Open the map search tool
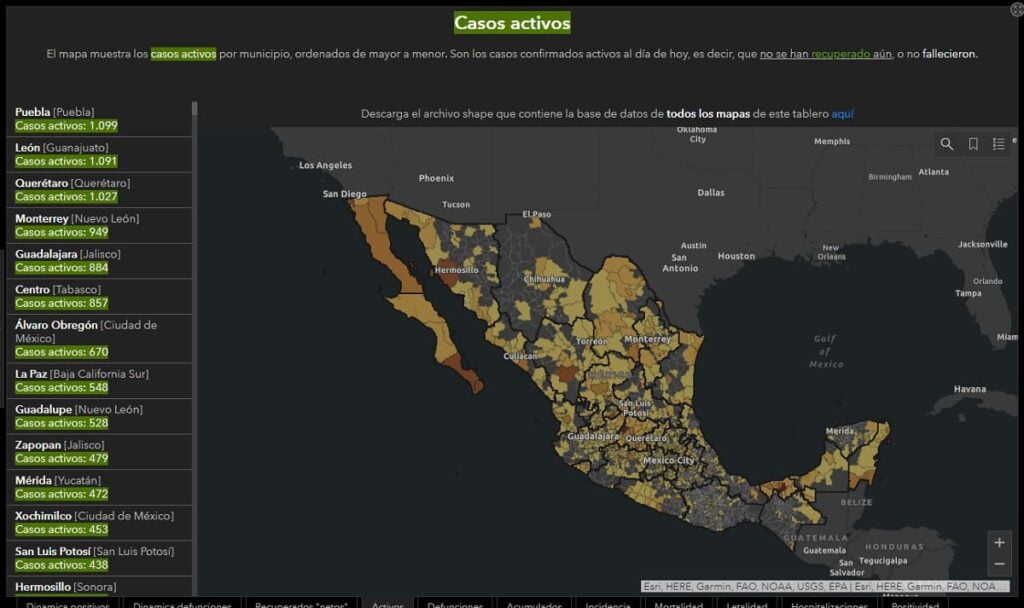The width and height of the screenshot is (1024, 608). [946, 143]
